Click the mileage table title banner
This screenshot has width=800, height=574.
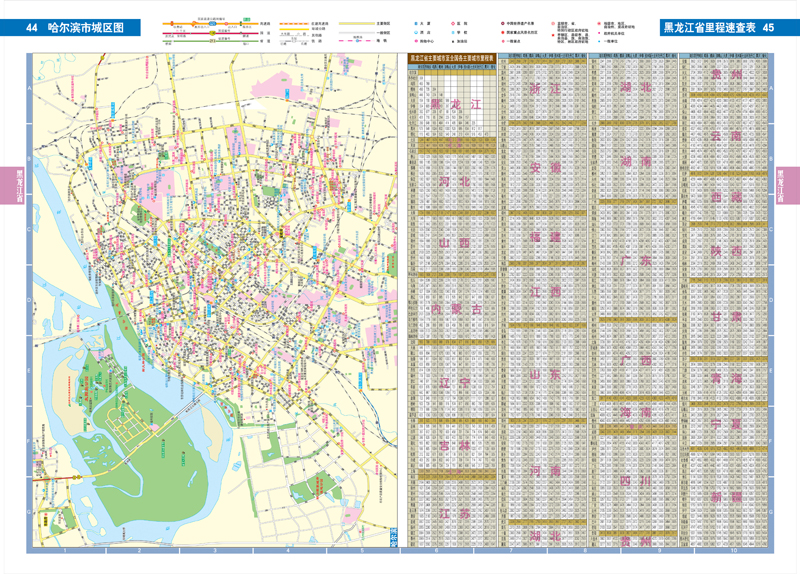pos(452,59)
